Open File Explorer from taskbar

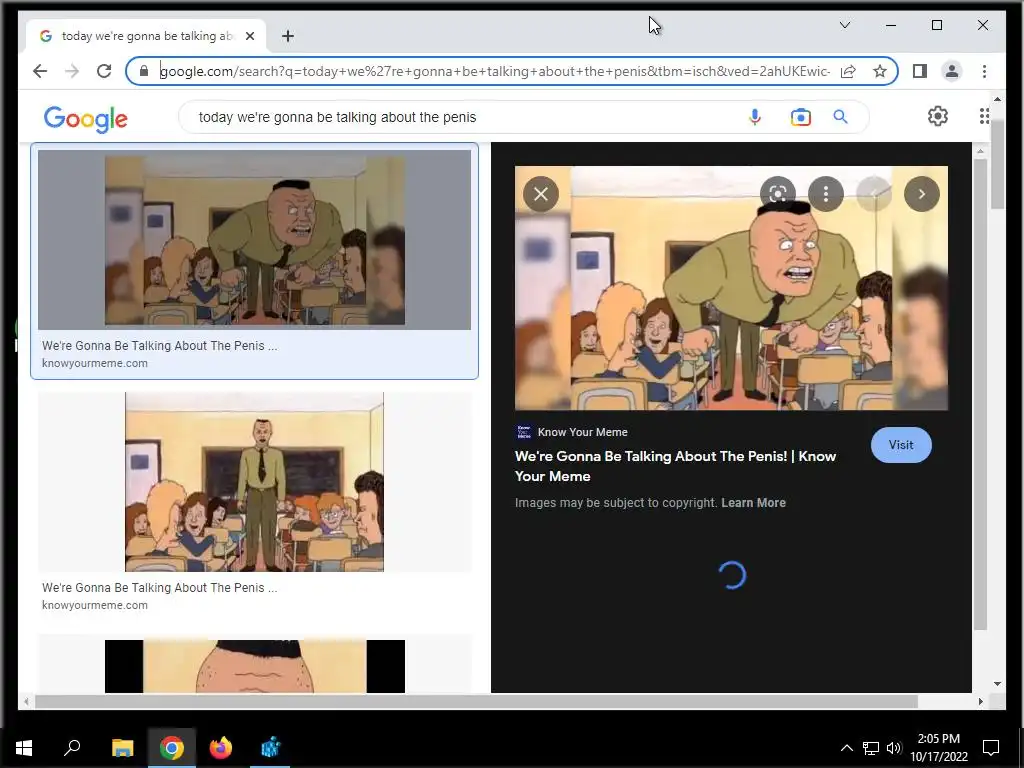122,748
